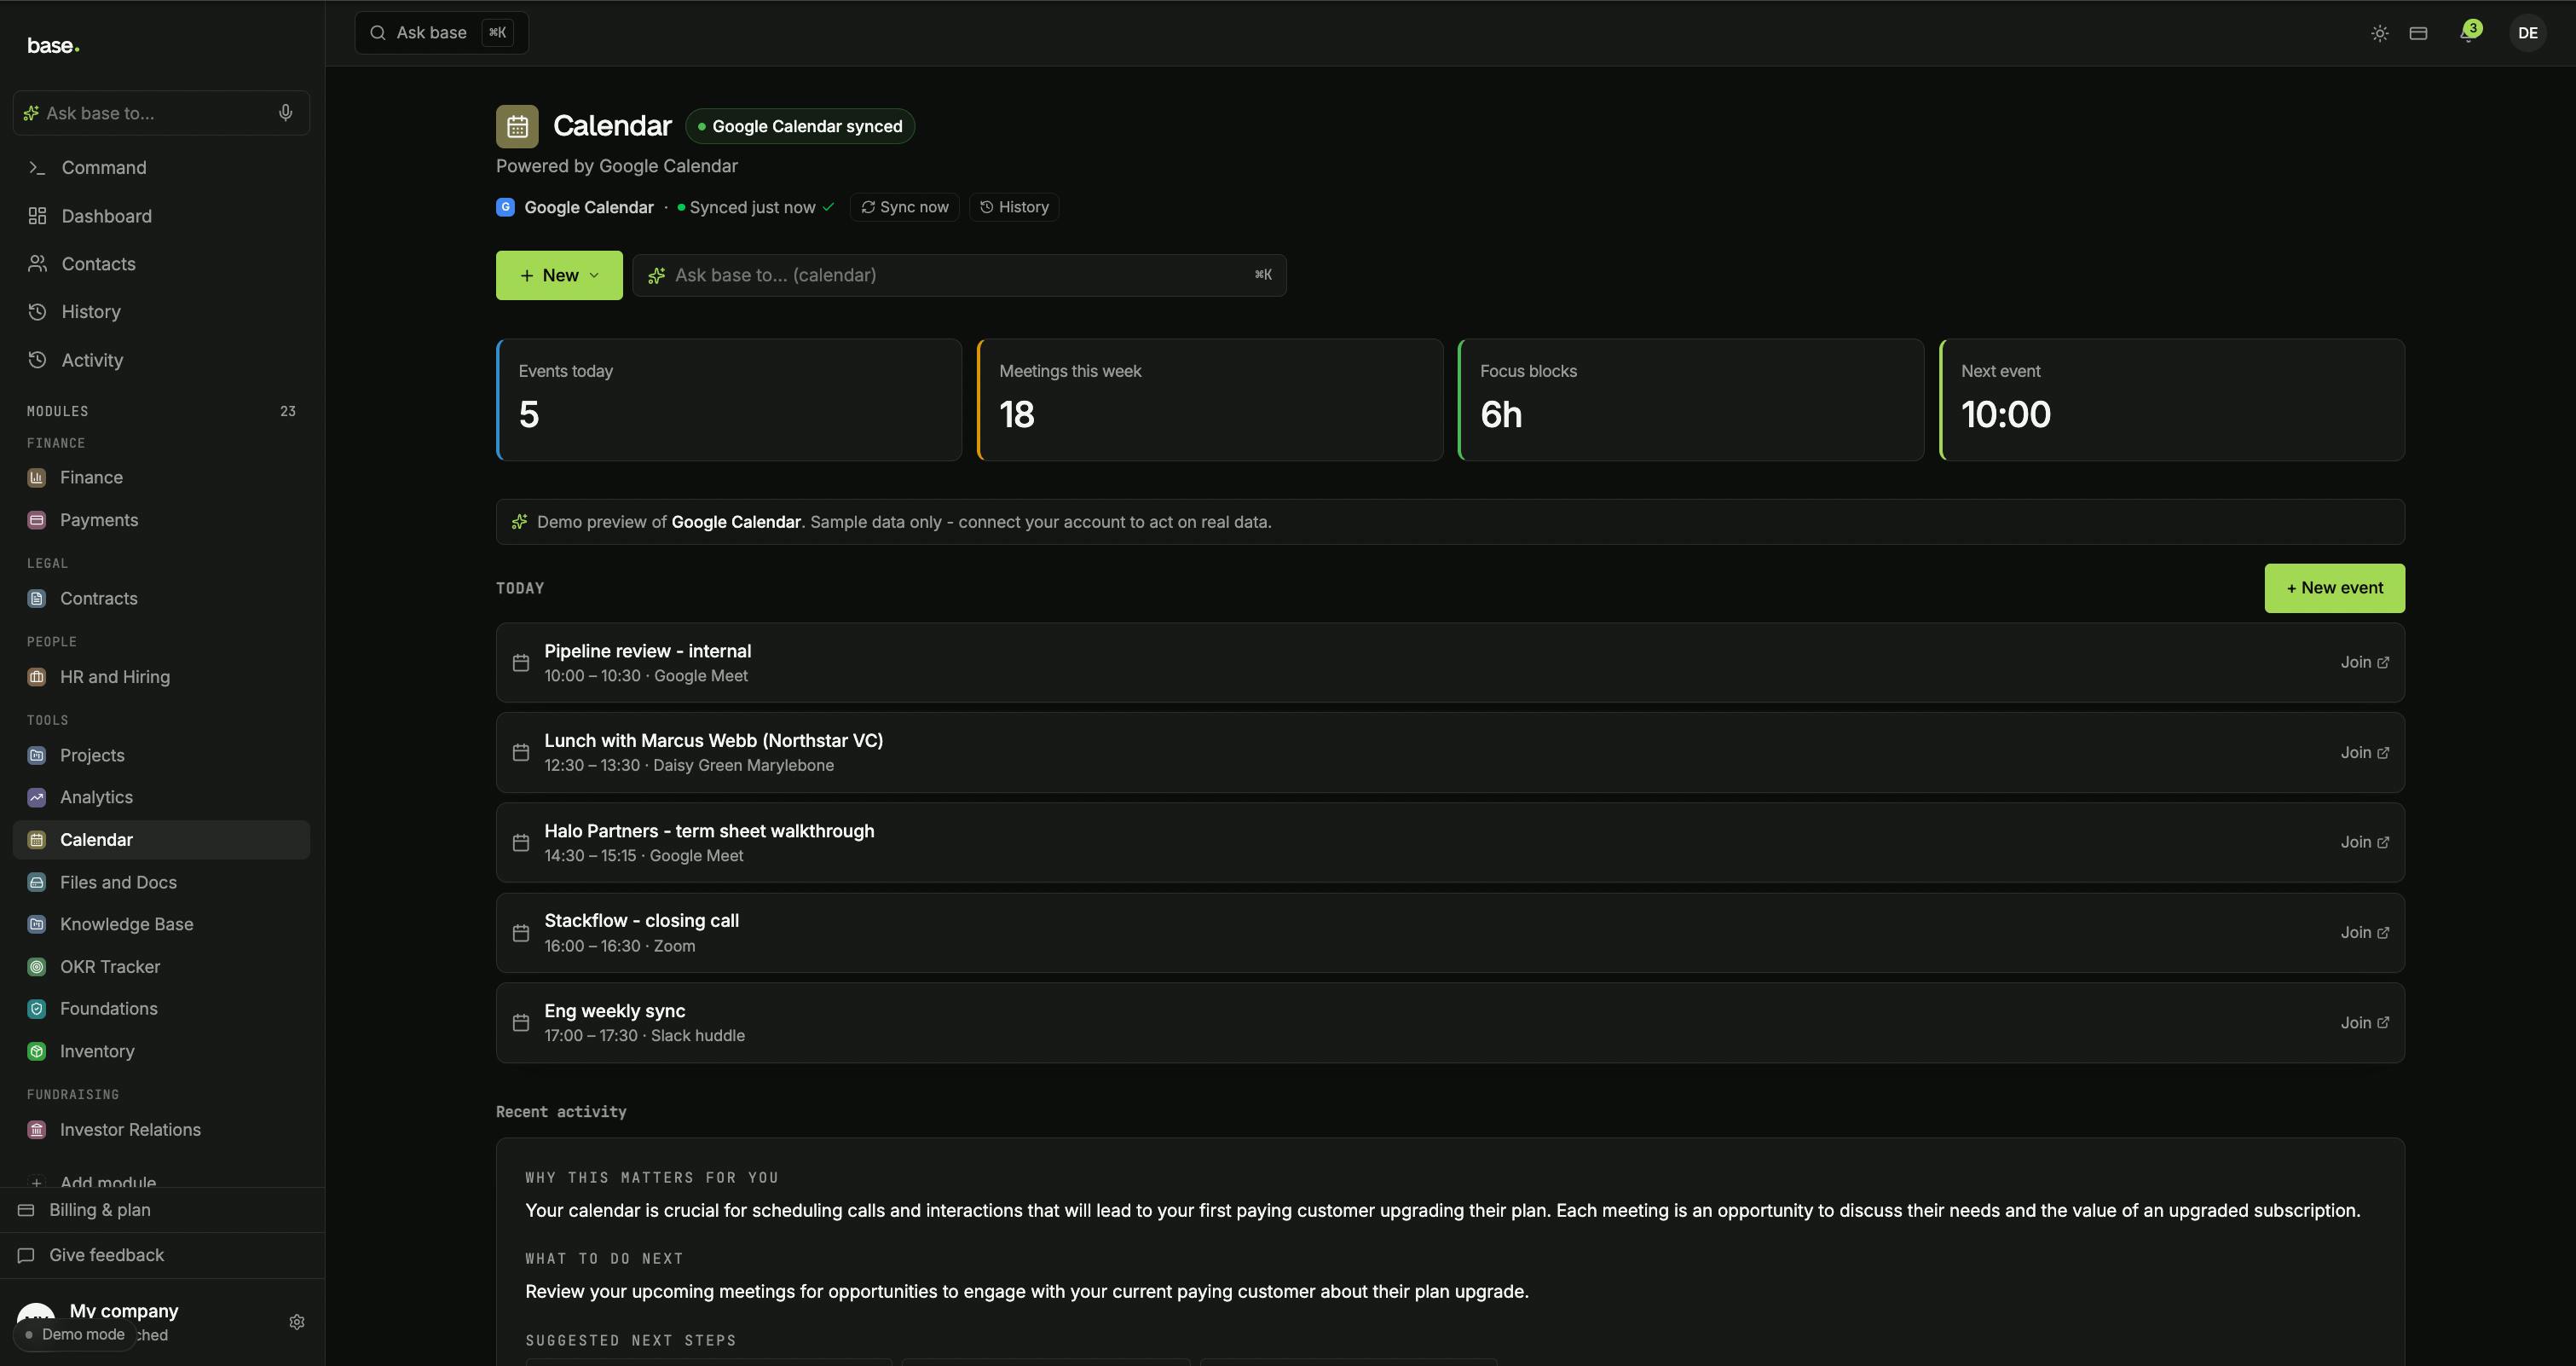This screenshot has height=1366, width=2576.
Task: Focus the top Ask base search box
Action: (x=441, y=33)
